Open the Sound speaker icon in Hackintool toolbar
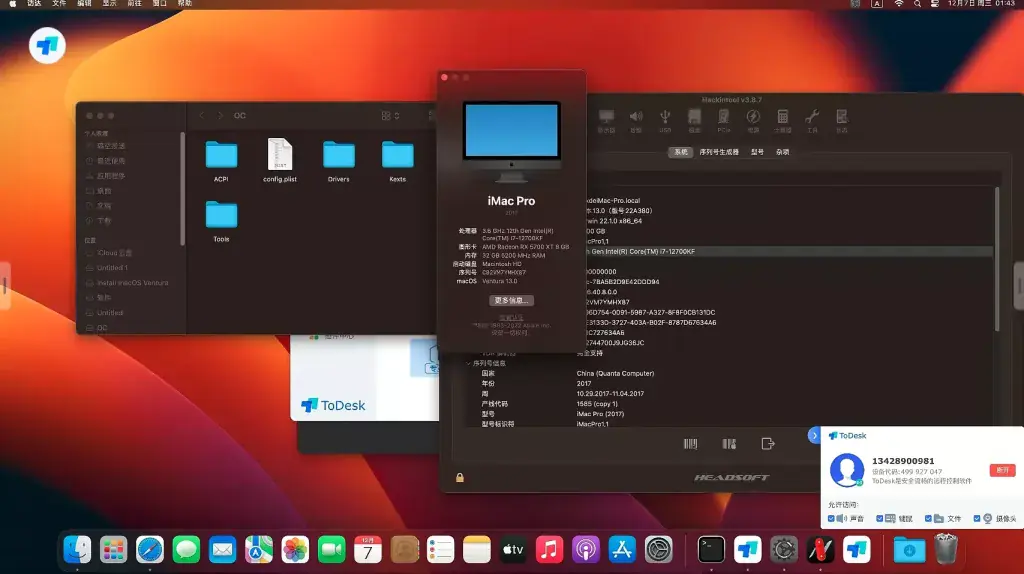 click(635, 120)
